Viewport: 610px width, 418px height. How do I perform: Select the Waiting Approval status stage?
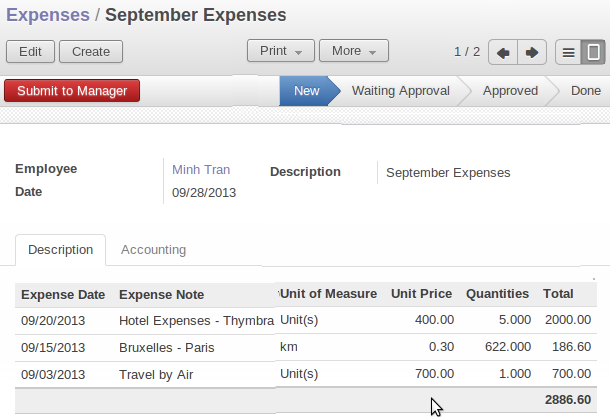click(x=400, y=91)
